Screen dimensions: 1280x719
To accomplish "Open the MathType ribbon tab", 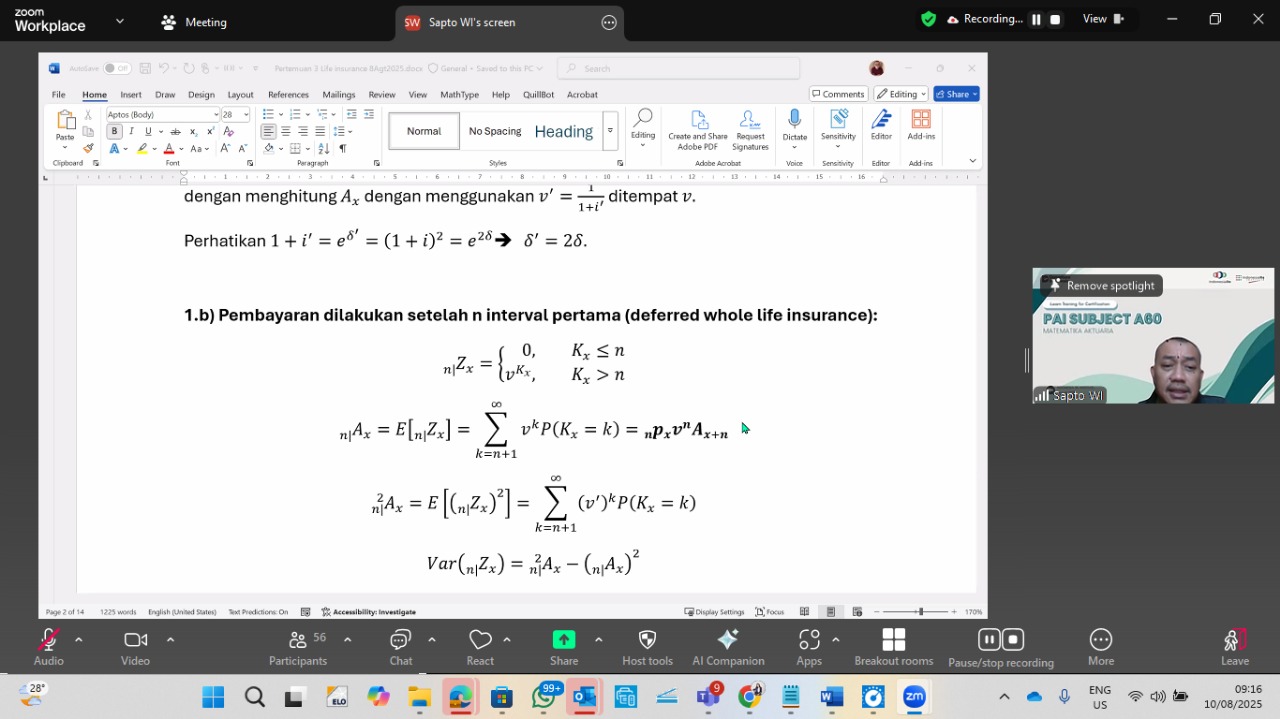I will click(459, 95).
